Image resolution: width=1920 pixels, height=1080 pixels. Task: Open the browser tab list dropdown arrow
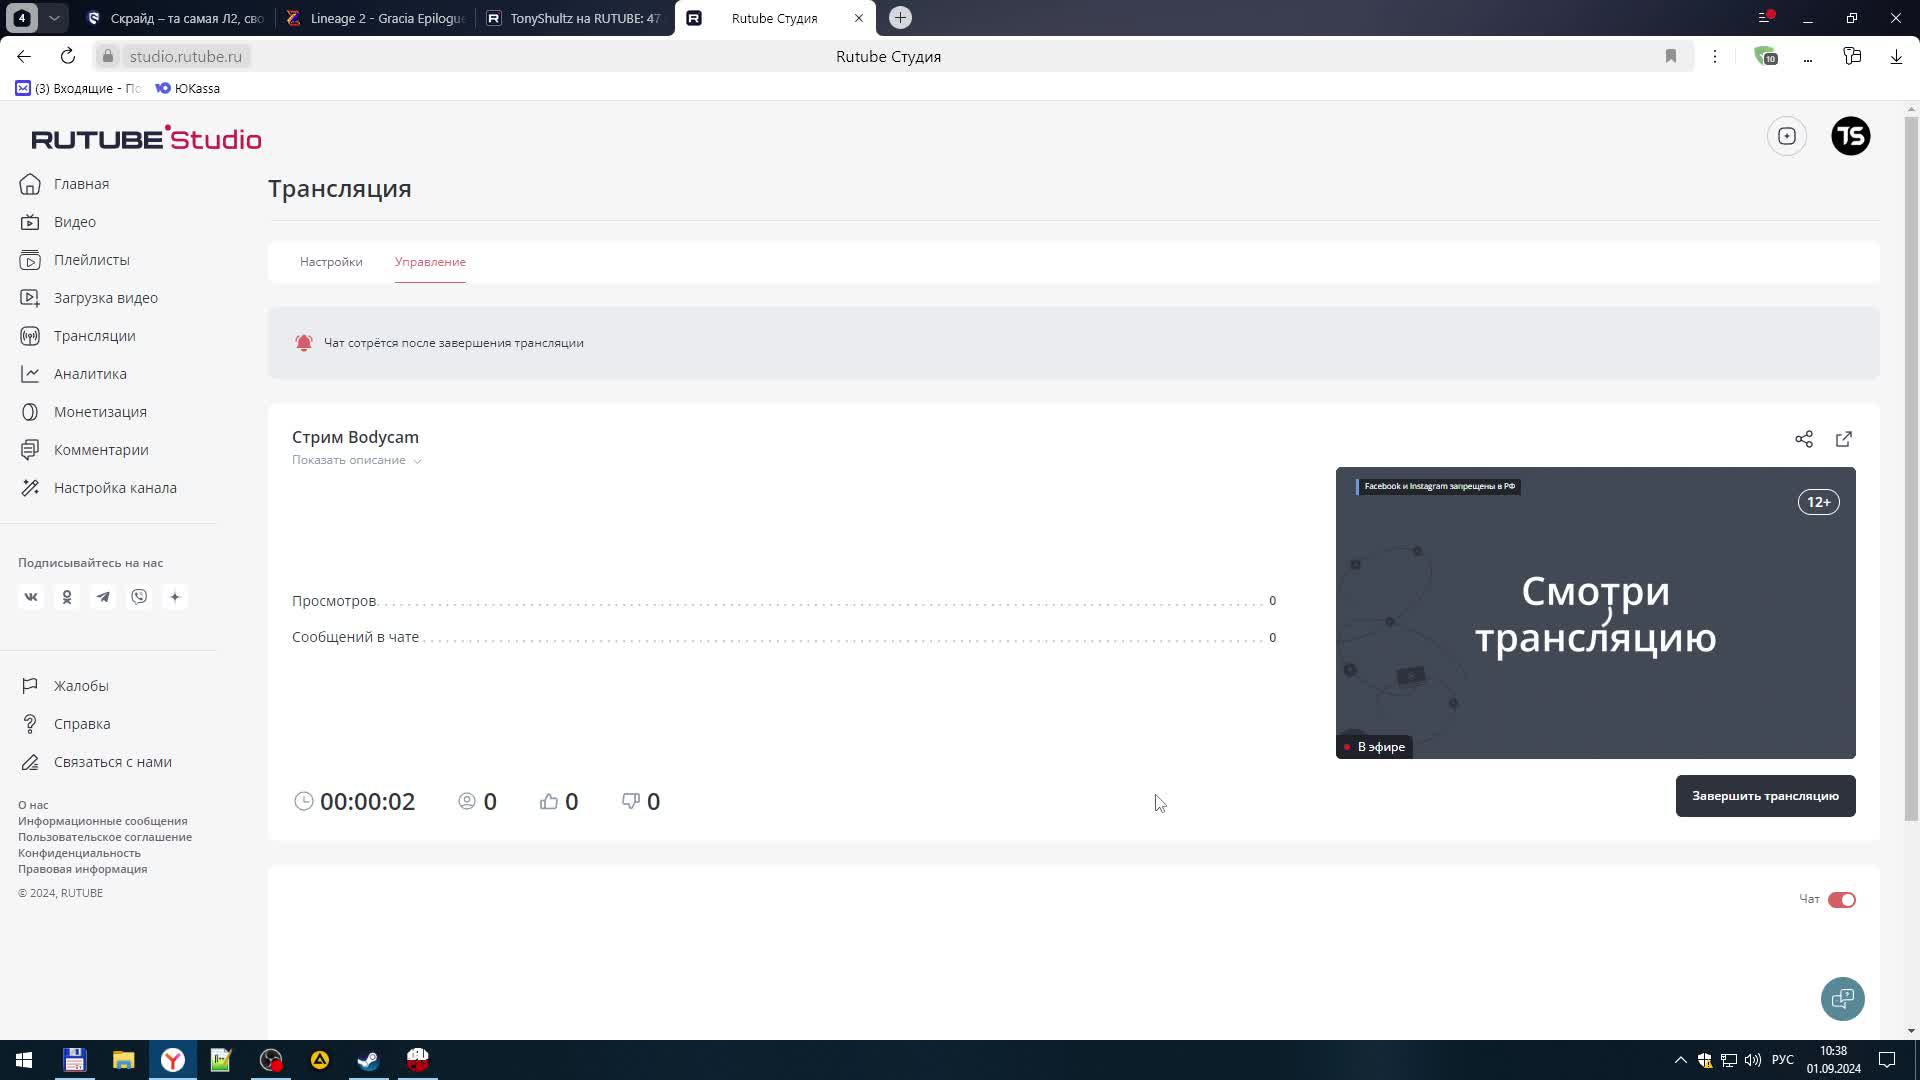pos(54,18)
